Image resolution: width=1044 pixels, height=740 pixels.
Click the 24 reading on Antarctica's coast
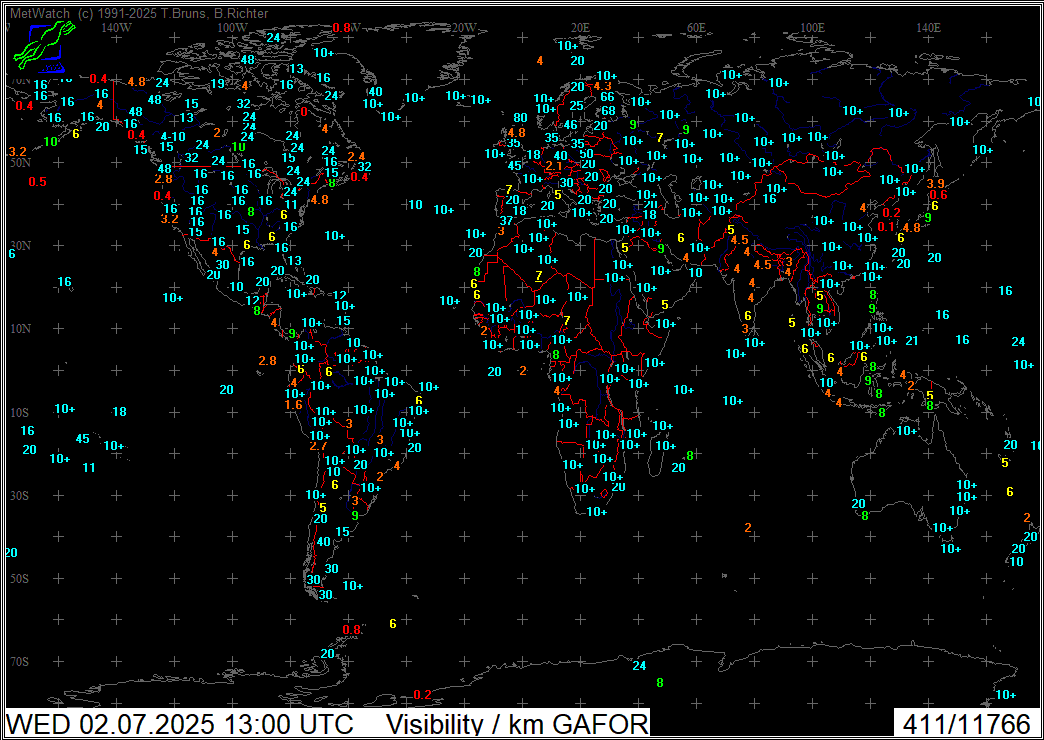[x=639, y=665]
